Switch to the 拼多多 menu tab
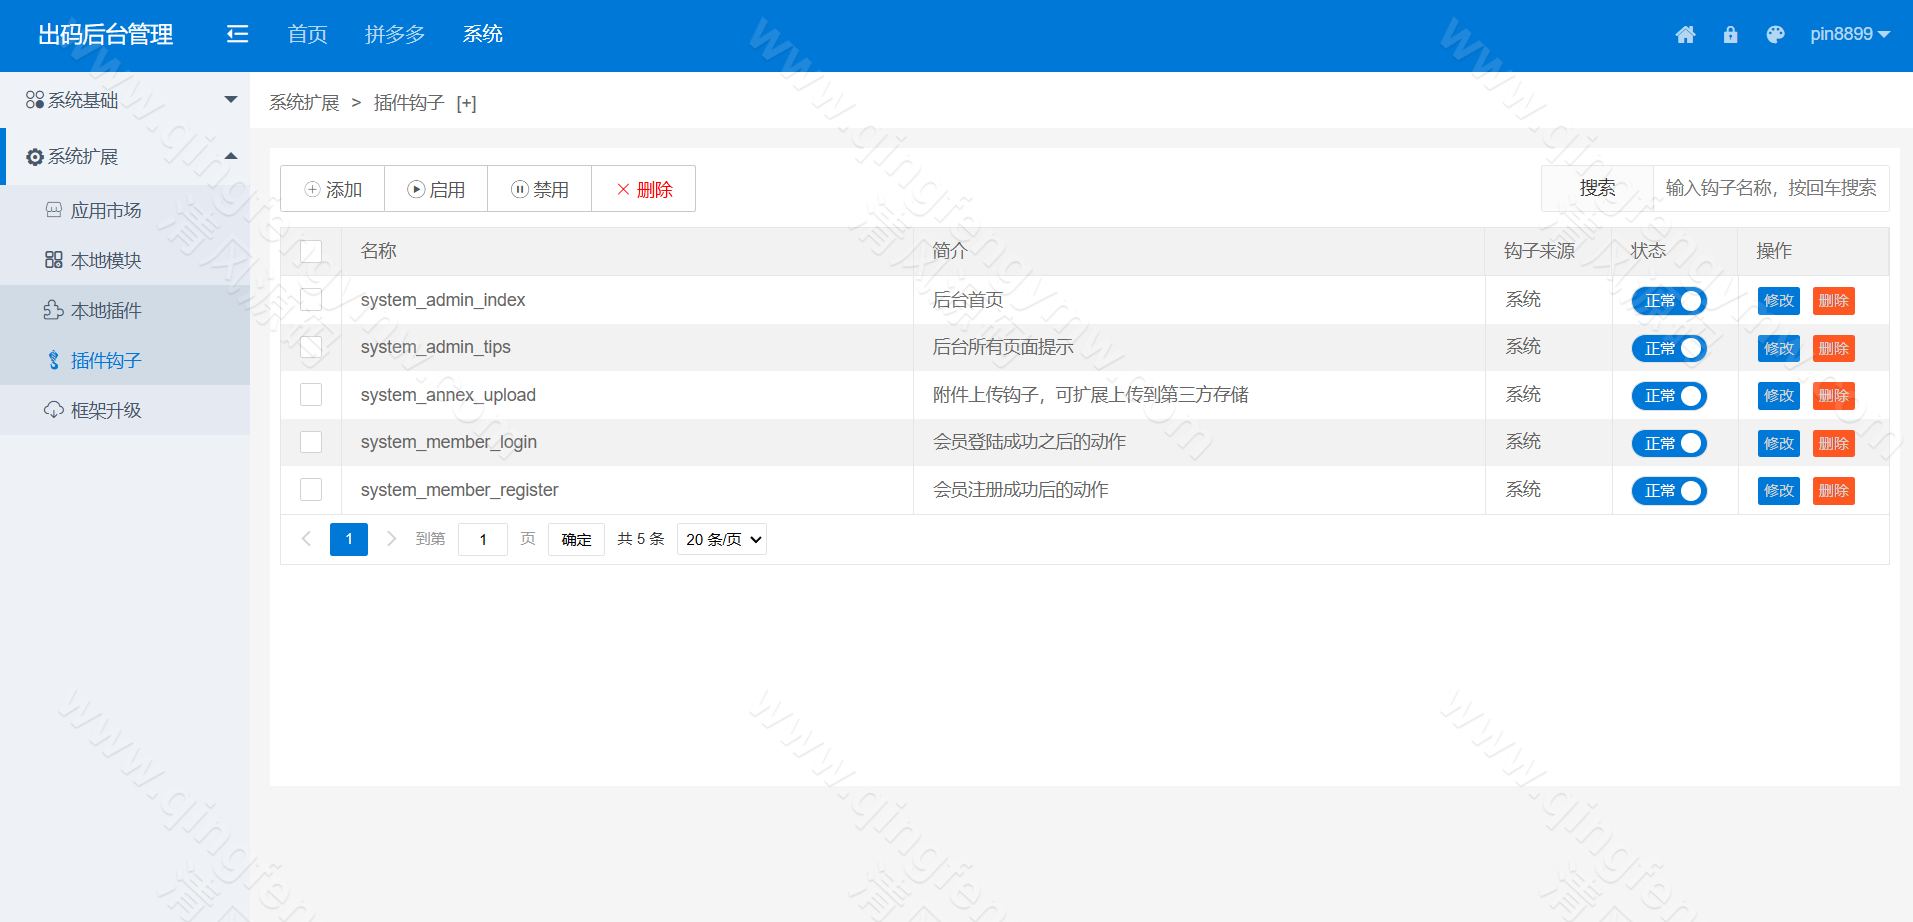Viewport: 1913px width, 922px height. pos(394,33)
